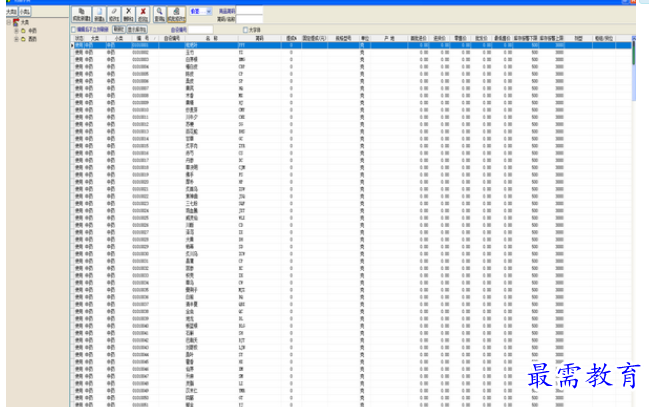Click the vertical scrollbar of the table
The width and height of the screenshot is (649, 407).
coord(633,219)
